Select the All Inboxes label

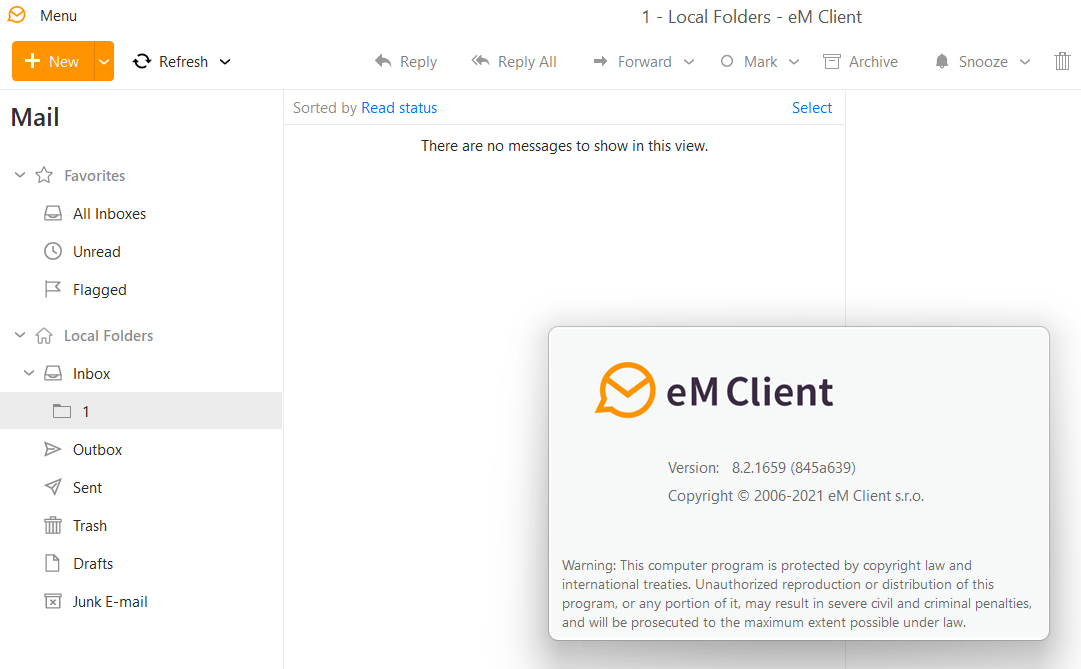click(110, 214)
